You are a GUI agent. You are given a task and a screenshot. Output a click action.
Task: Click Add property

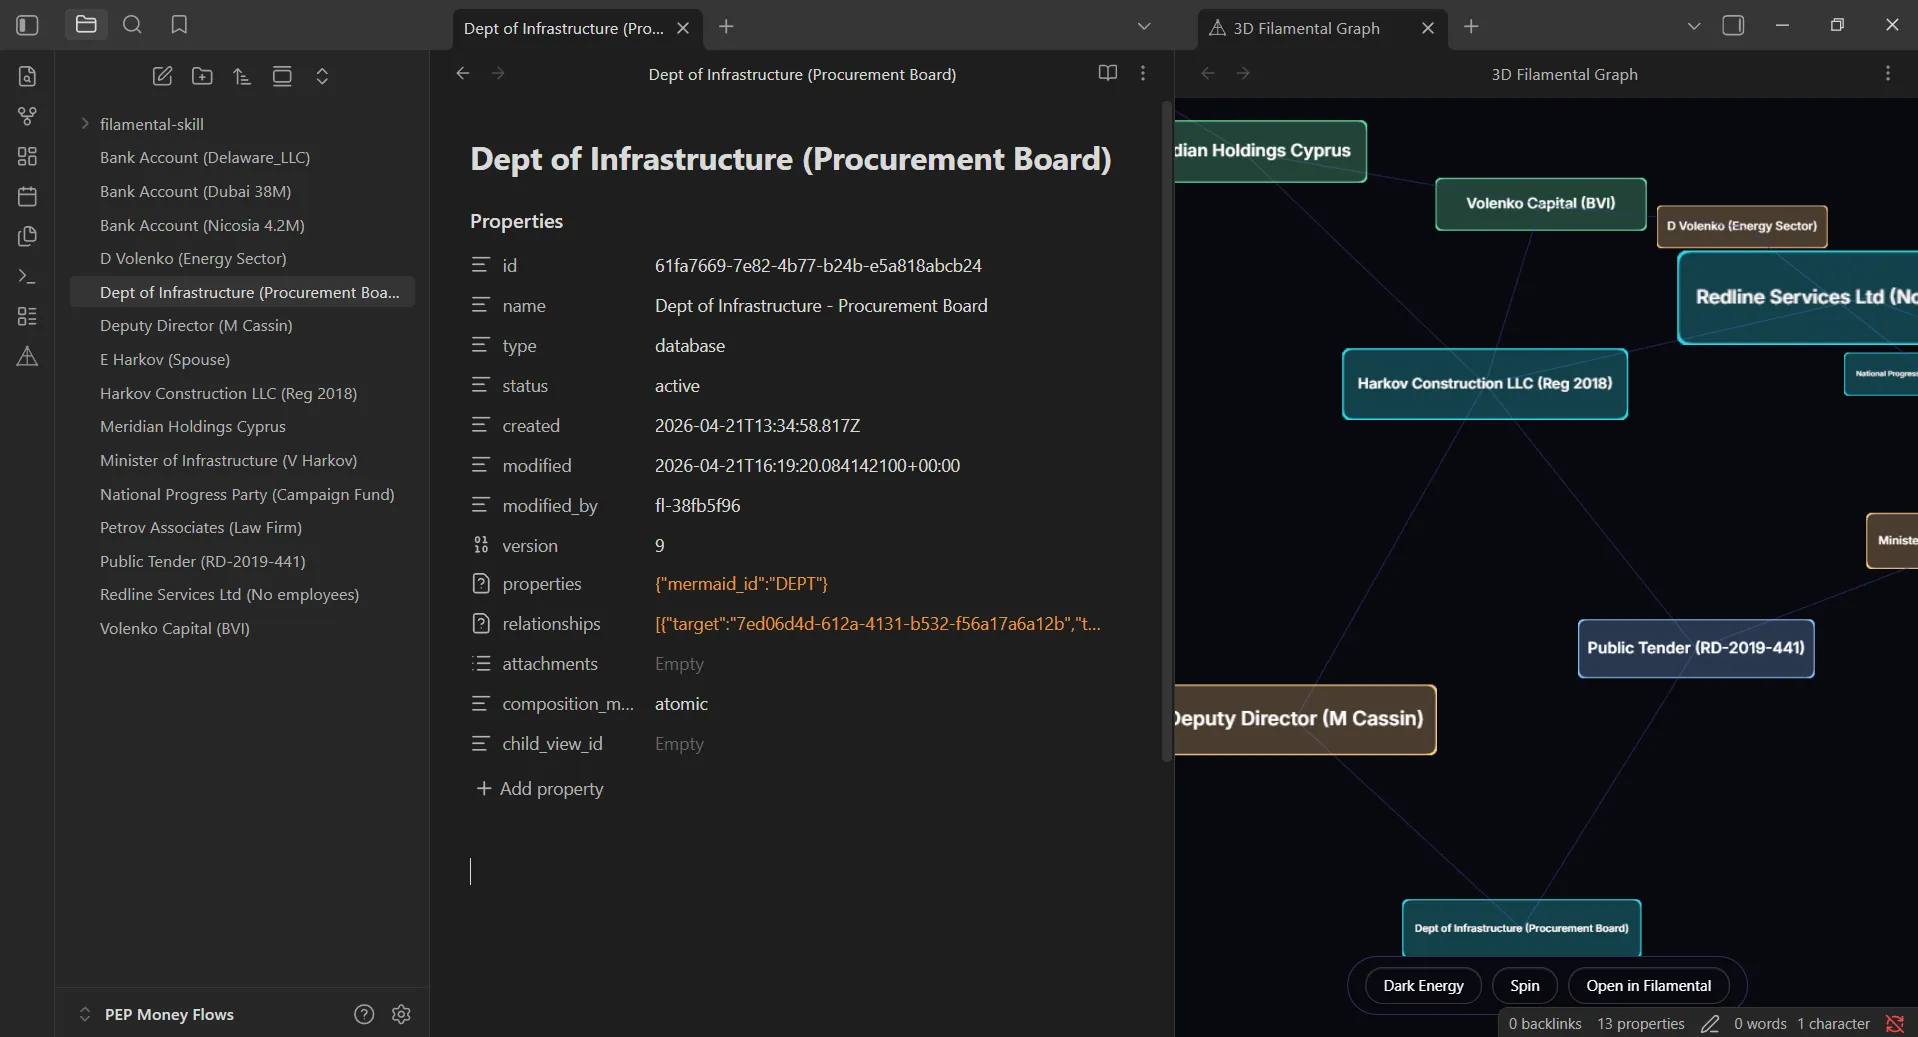click(x=540, y=788)
